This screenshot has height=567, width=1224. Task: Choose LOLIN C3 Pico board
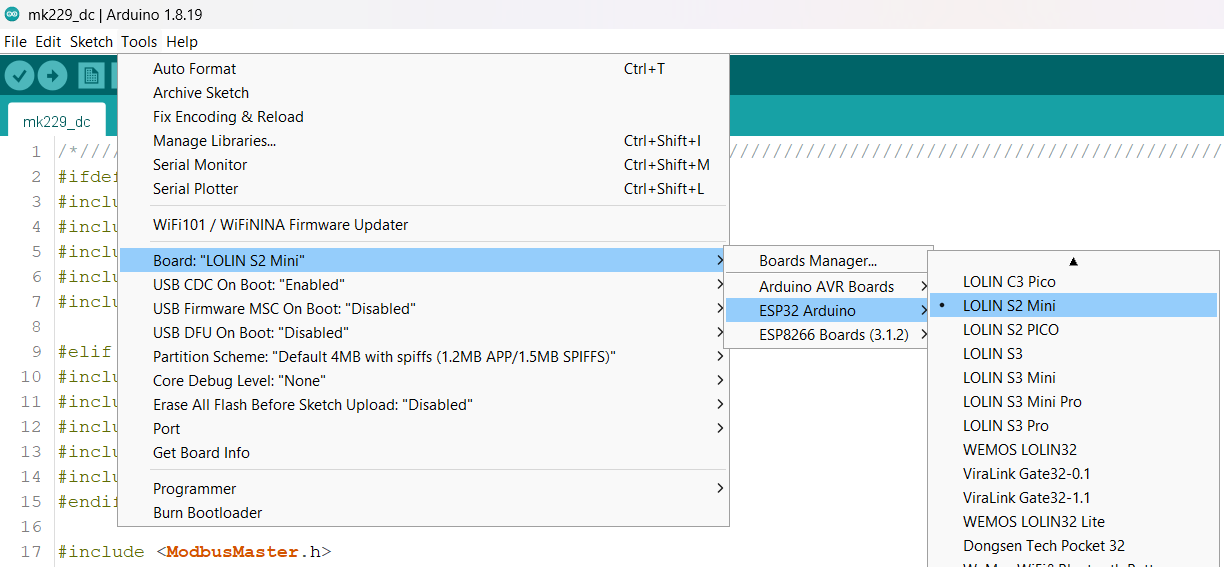[1009, 282]
